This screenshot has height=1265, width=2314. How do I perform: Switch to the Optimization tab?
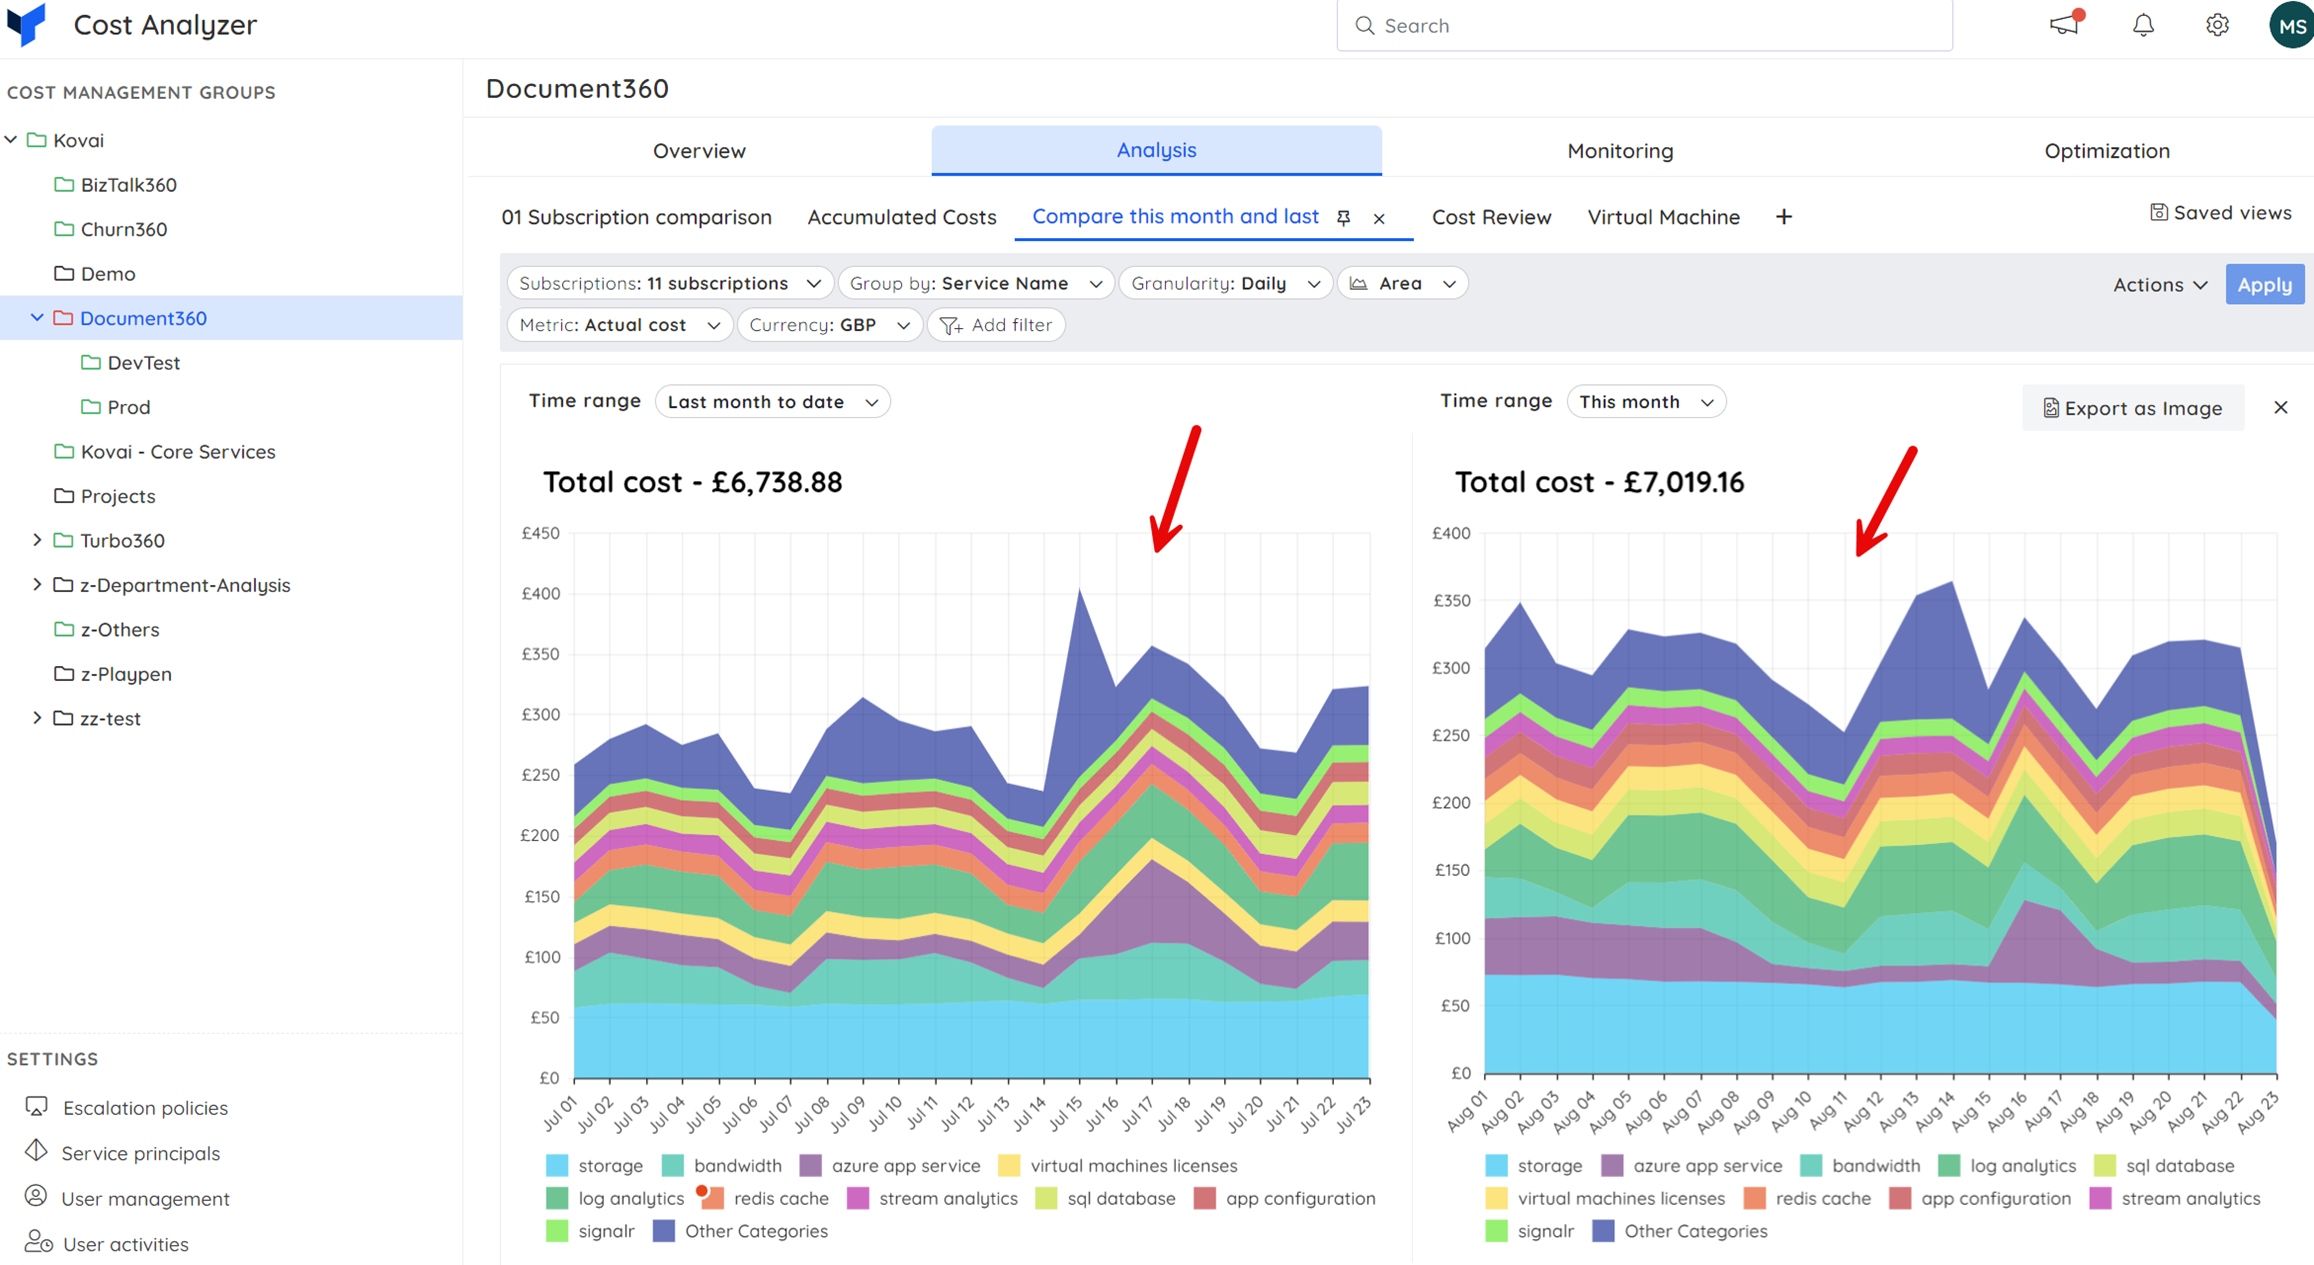point(2107,151)
